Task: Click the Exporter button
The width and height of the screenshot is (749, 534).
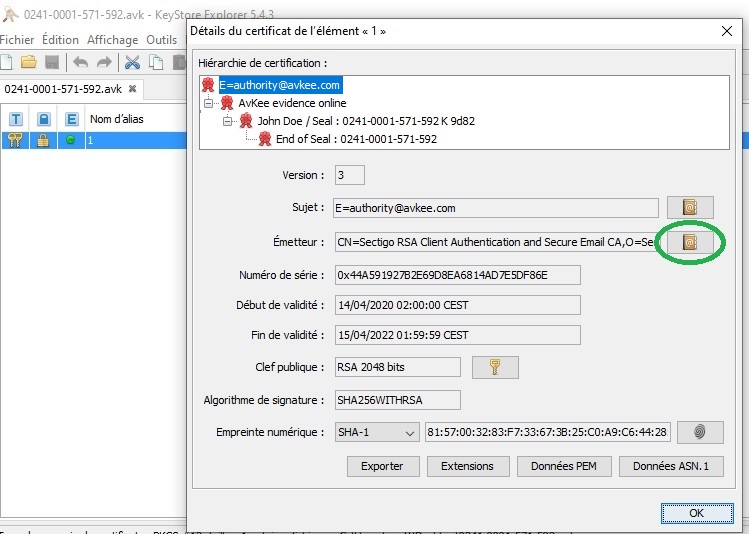Action: (x=383, y=466)
